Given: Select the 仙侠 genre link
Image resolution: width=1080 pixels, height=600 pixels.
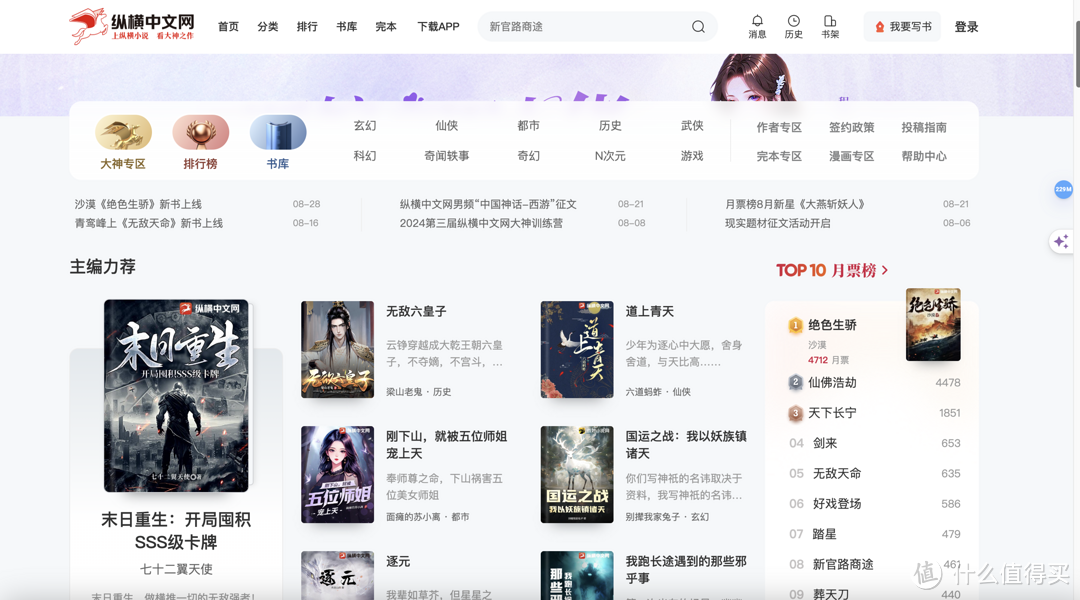Looking at the screenshot, I should [446, 125].
